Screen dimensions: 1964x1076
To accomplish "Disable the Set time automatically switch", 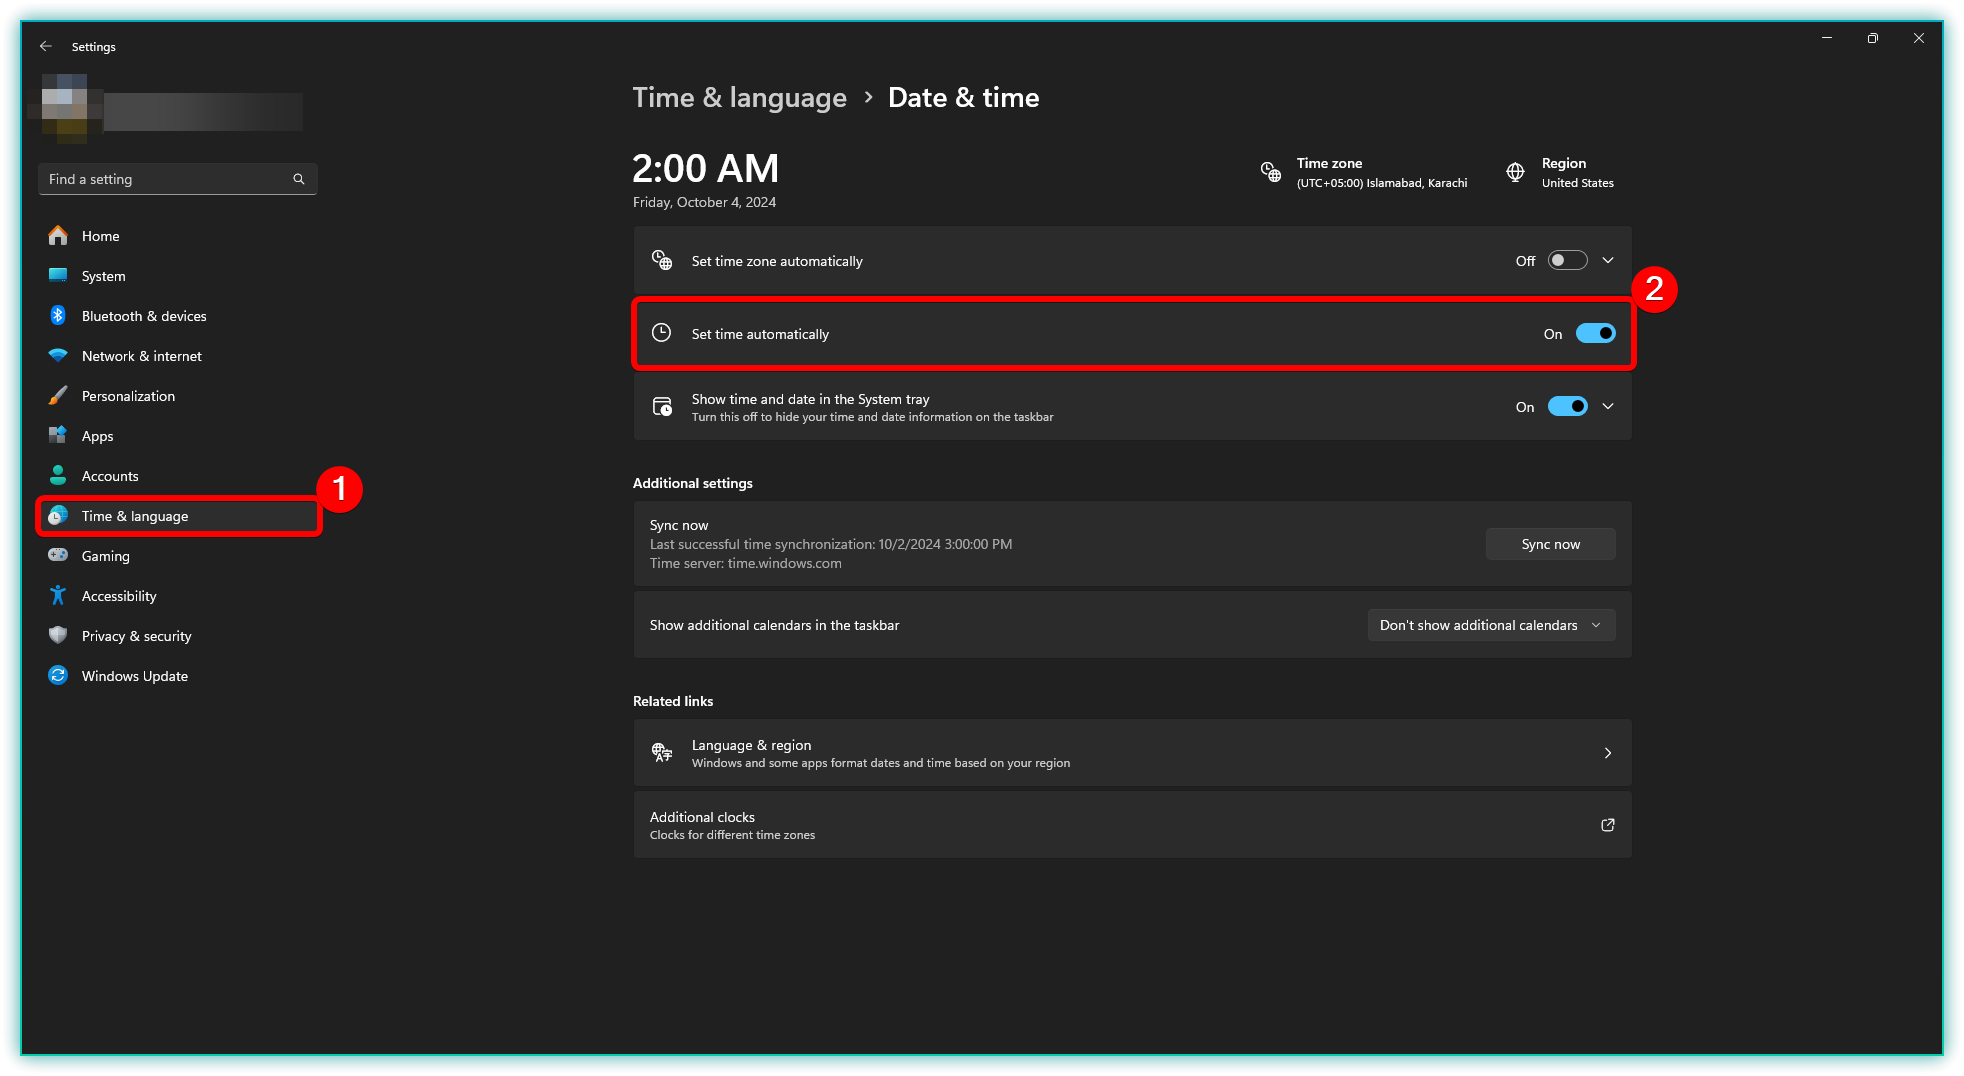I will click(1595, 334).
